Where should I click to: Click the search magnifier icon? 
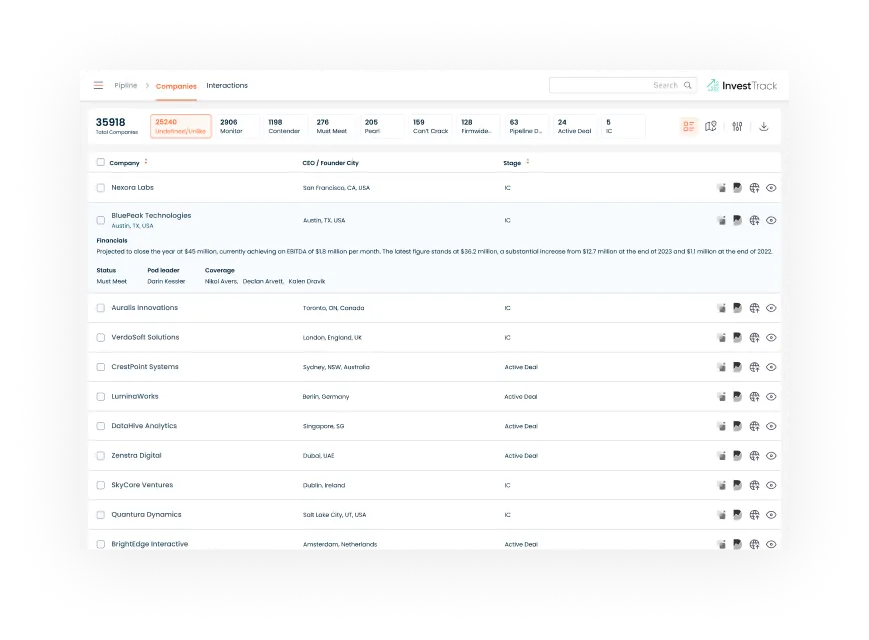coord(688,86)
